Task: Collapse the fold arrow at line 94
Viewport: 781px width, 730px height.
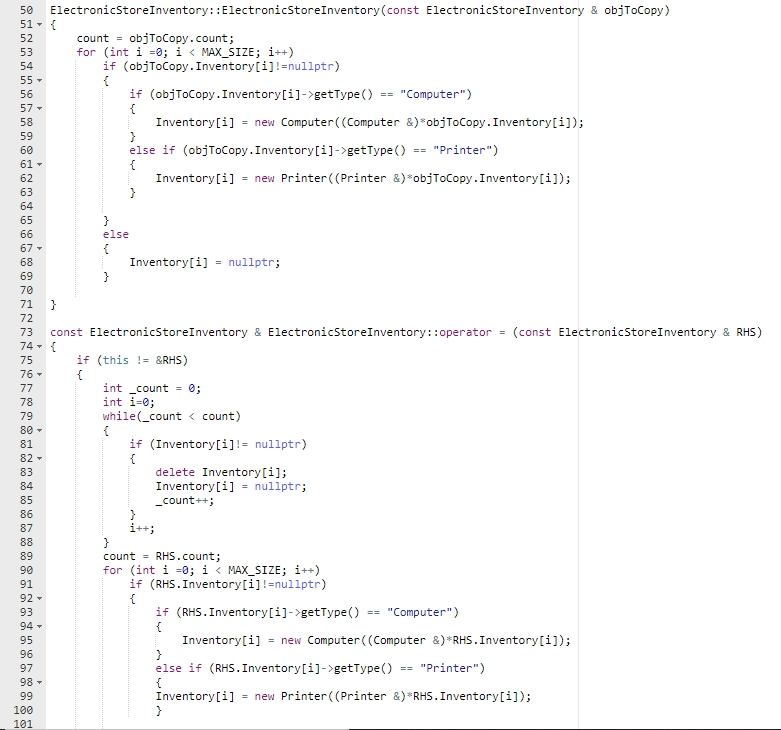Action: [x=39, y=626]
